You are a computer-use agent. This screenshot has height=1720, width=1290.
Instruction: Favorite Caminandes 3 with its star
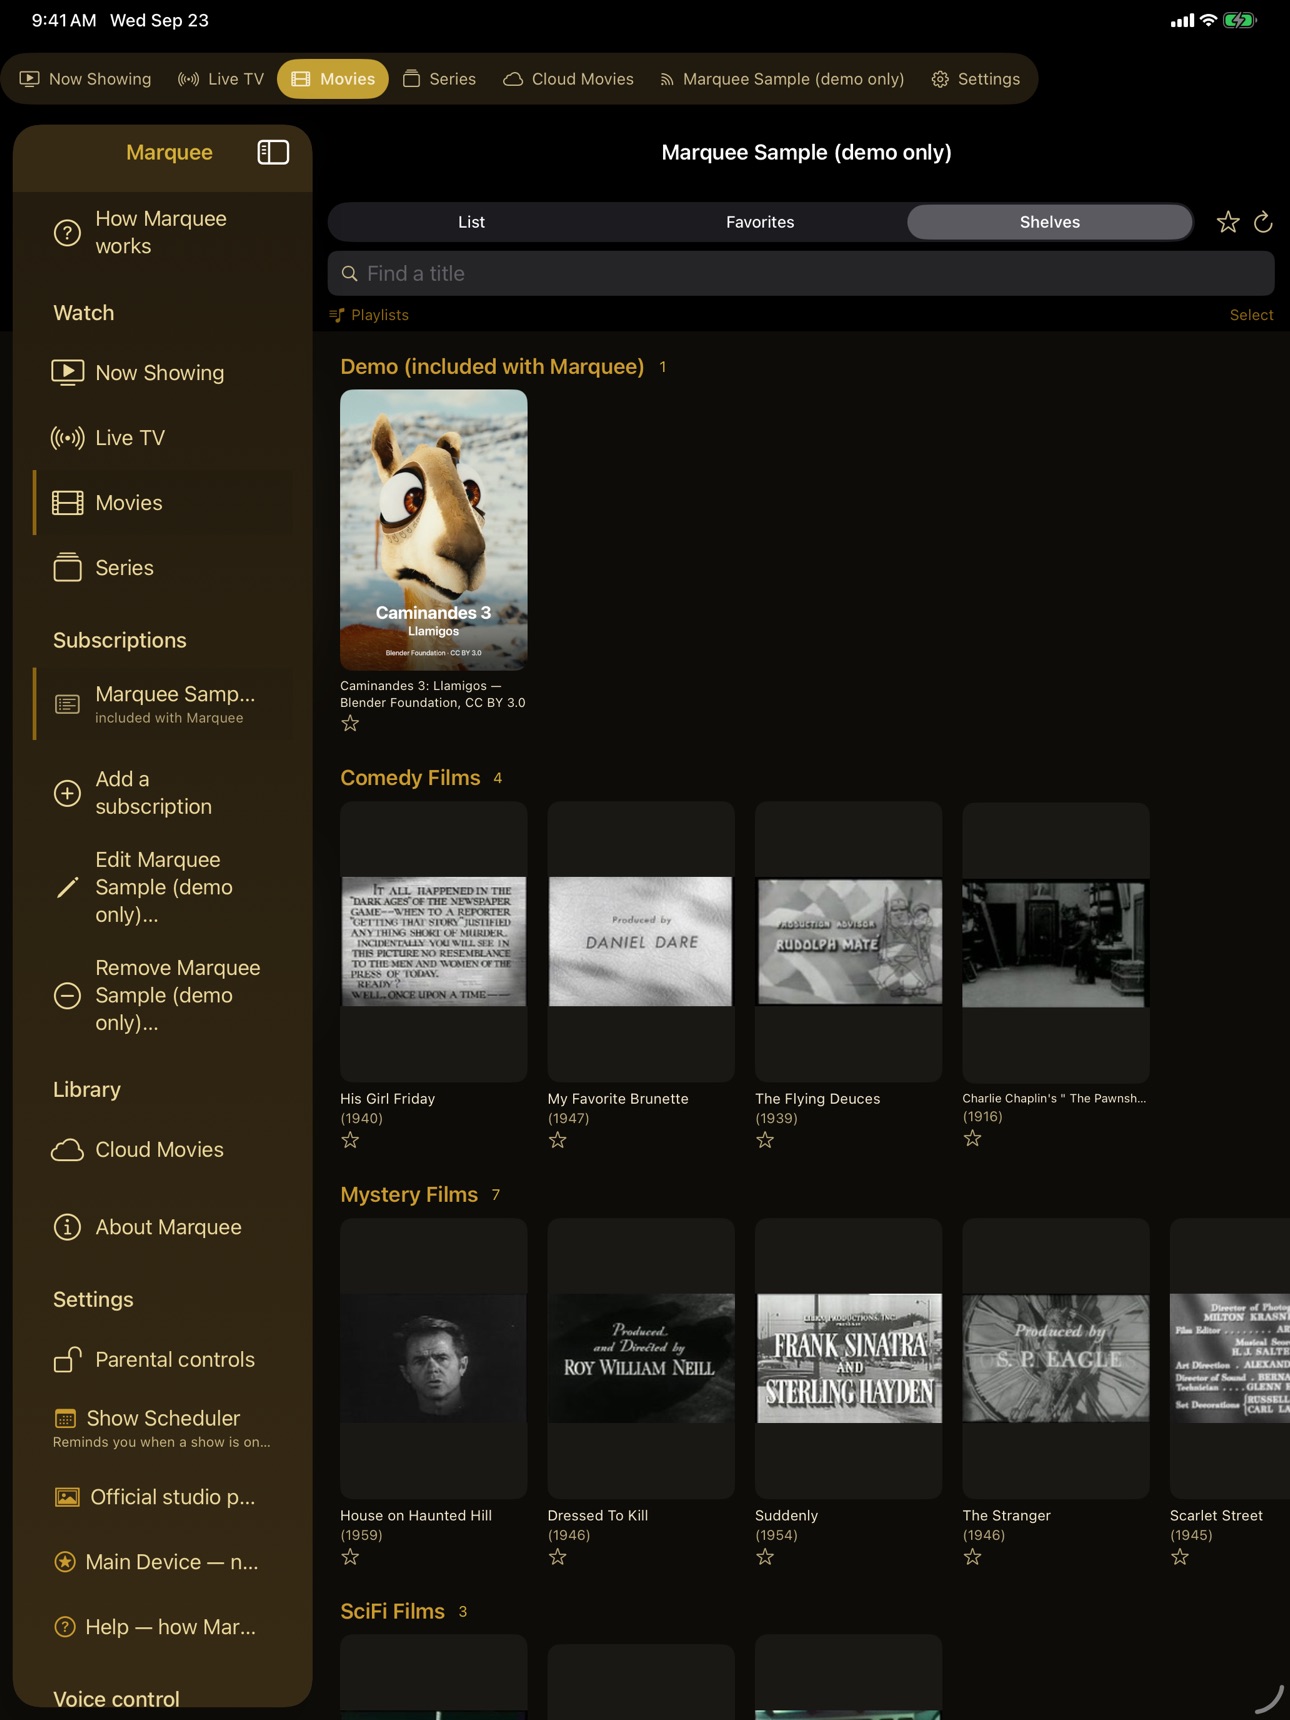(350, 723)
